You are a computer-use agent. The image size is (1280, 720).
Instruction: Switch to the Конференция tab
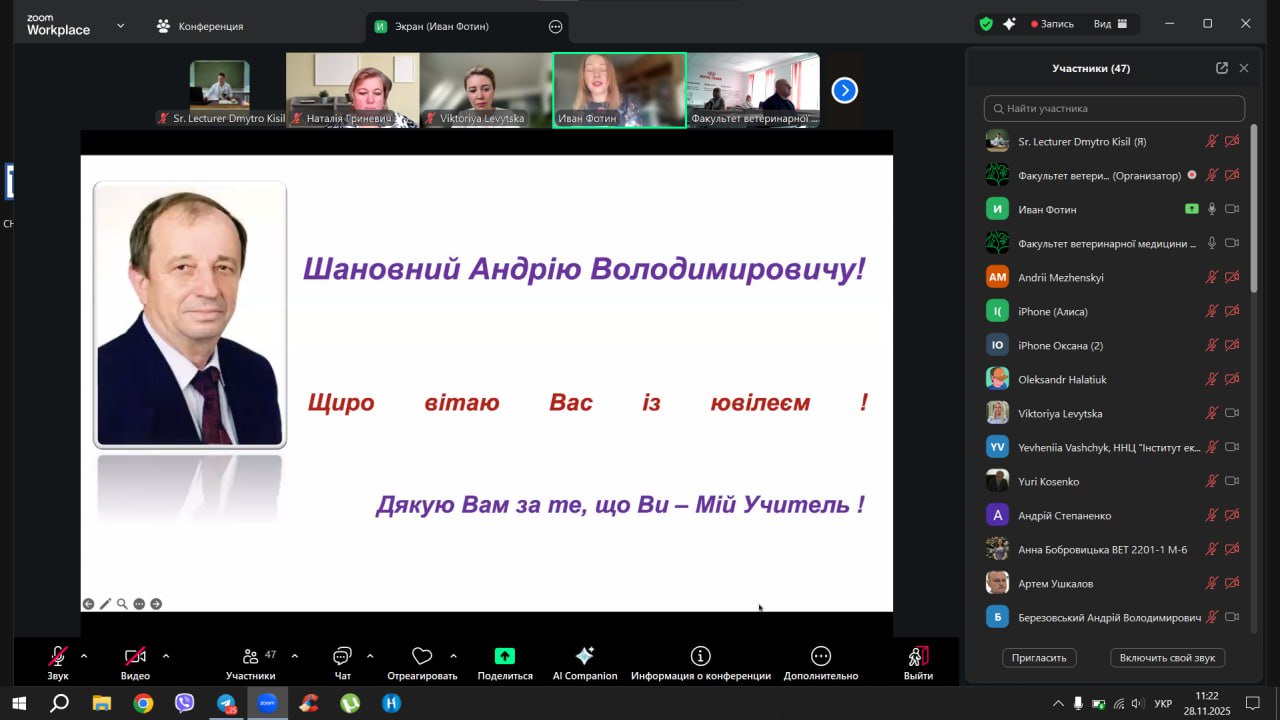(200, 26)
